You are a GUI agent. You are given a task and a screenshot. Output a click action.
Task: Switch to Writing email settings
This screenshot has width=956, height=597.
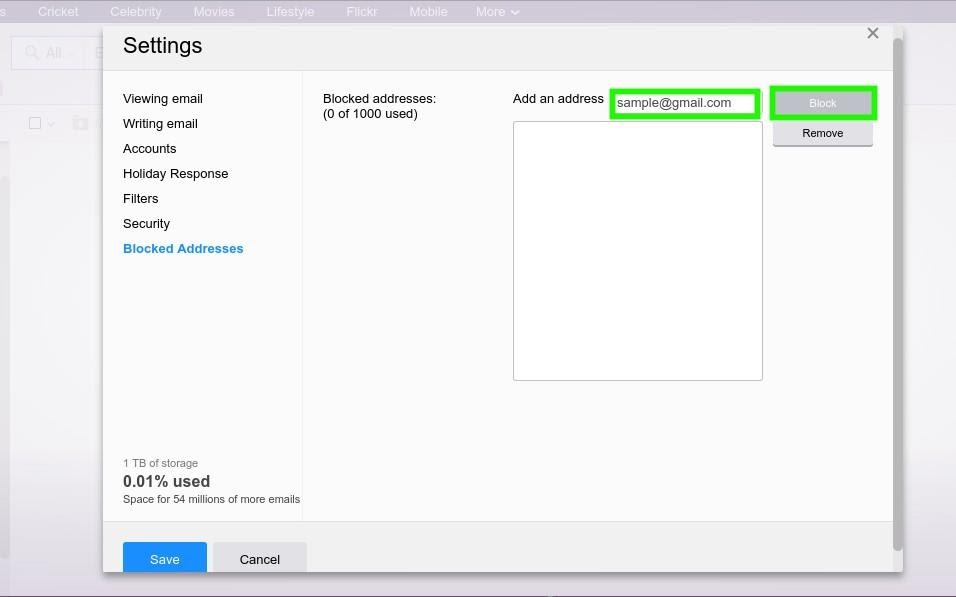(x=160, y=123)
